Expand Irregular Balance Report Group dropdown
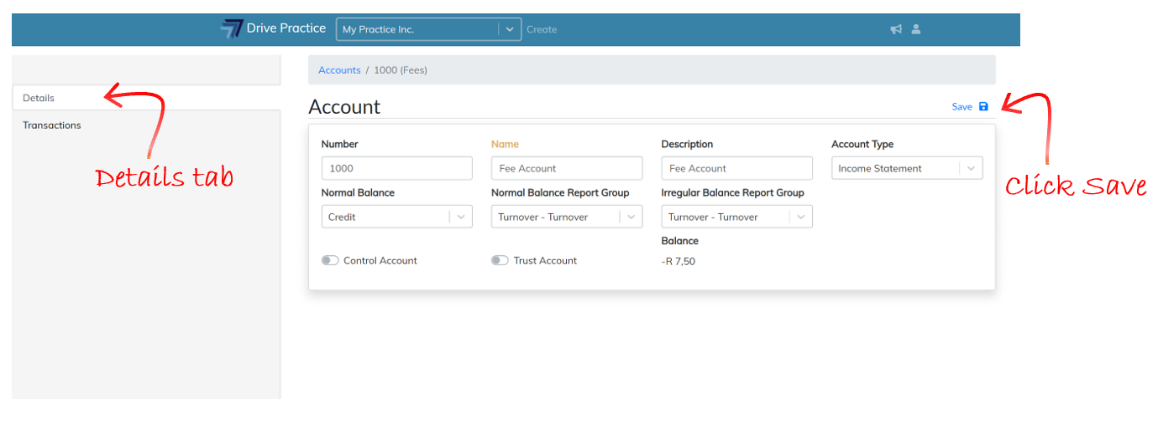 click(x=800, y=217)
